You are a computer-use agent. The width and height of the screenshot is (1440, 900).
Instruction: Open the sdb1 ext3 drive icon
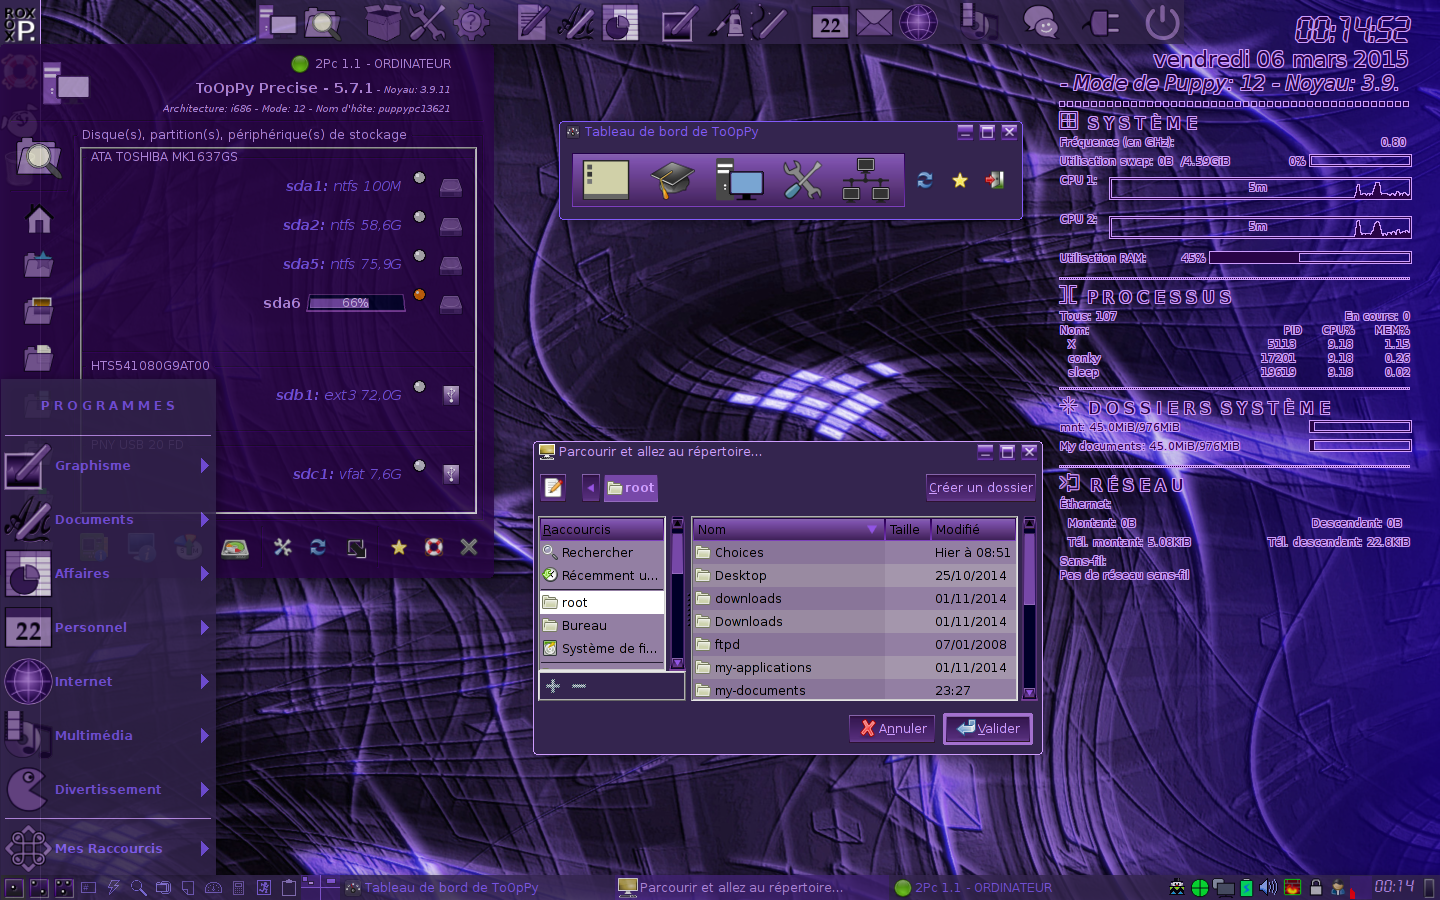click(451, 395)
